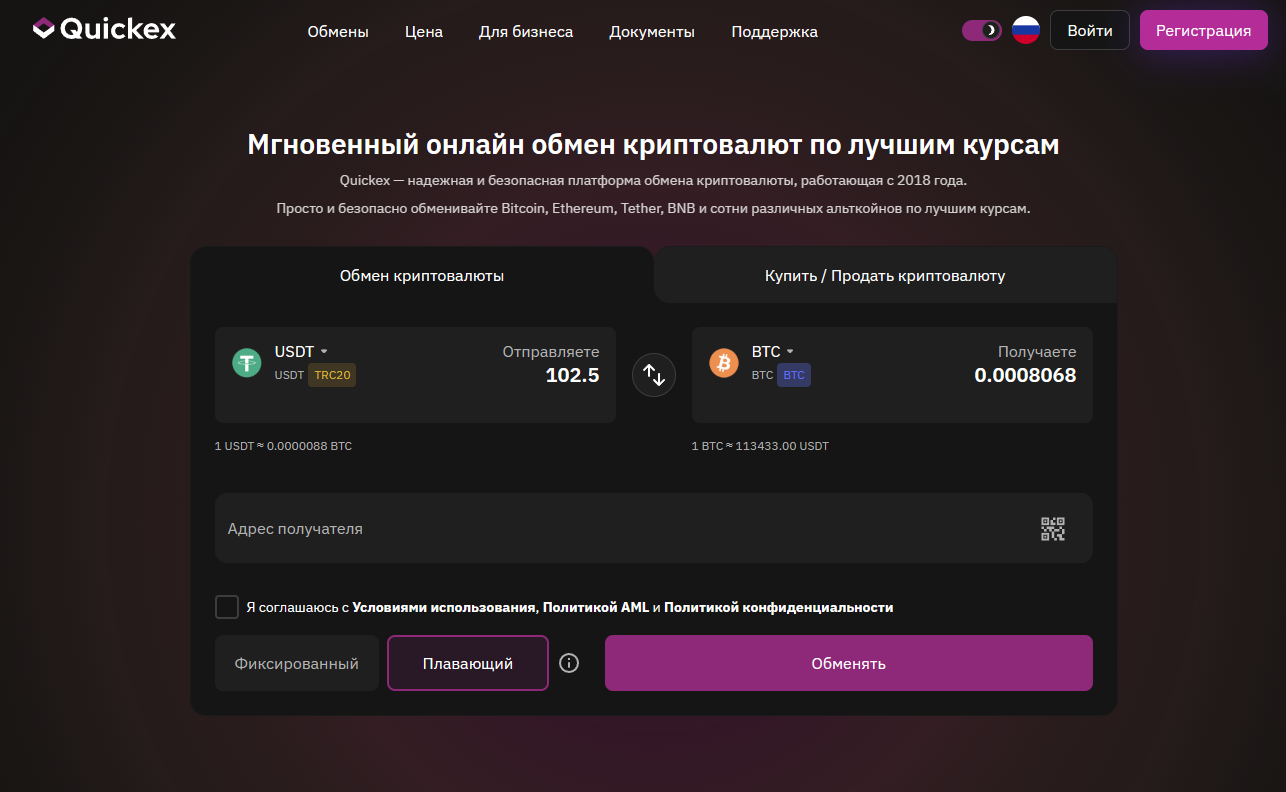1286x792 pixels.
Task: Click the Адрес получателя address field
Action: tap(654, 528)
